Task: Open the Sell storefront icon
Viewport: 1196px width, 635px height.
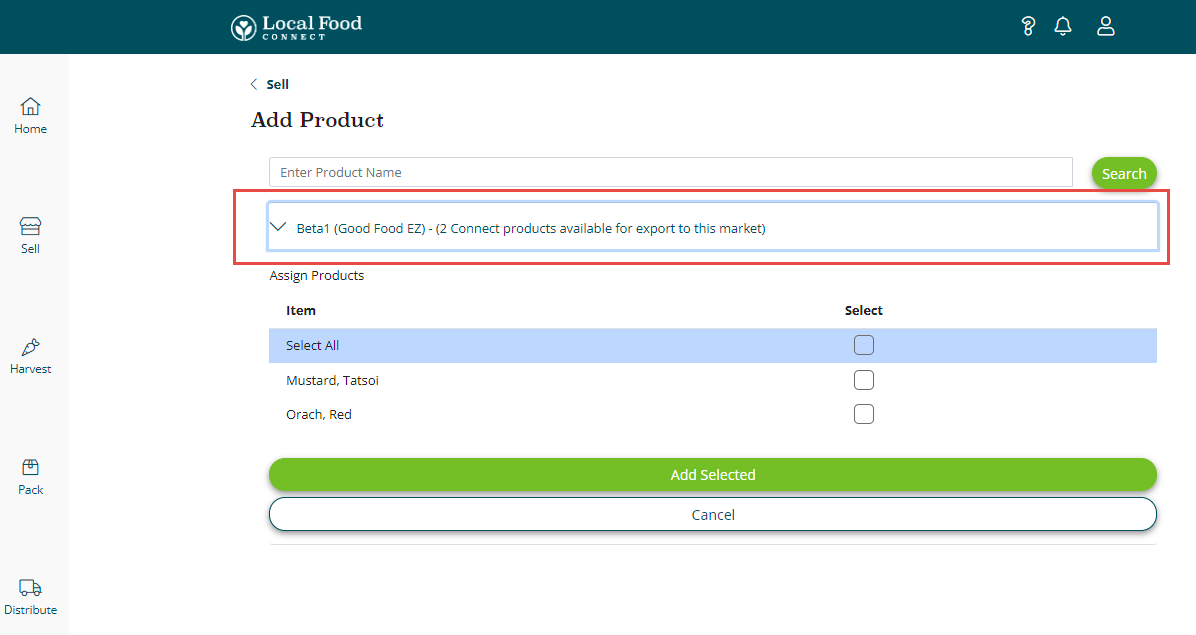Action: click(31, 227)
